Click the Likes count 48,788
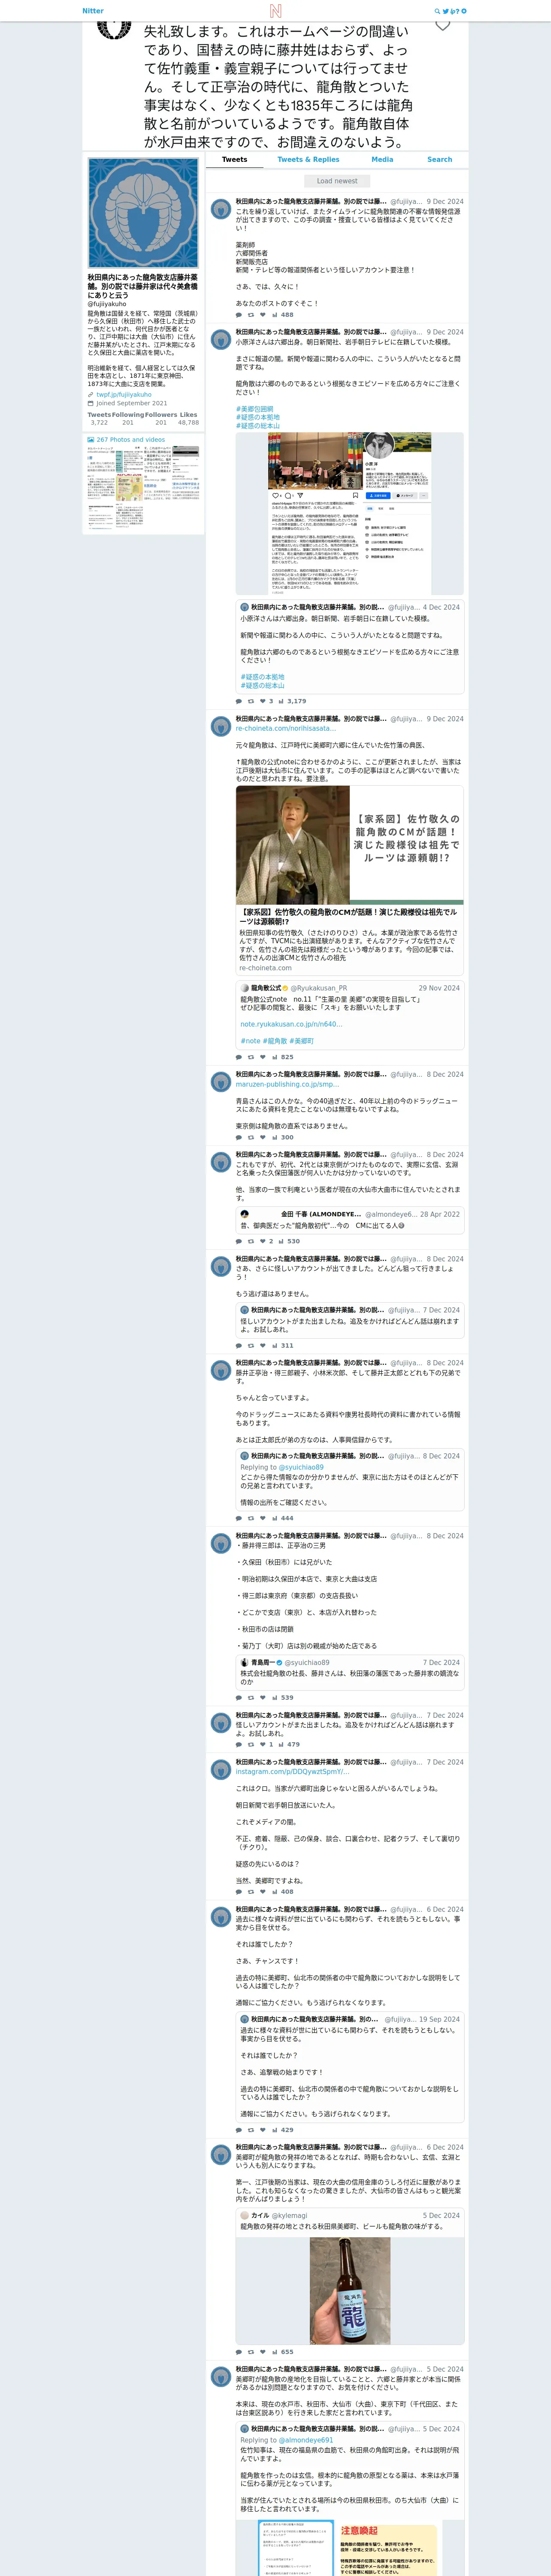Image resolution: width=551 pixels, height=2576 pixels. 188,423
